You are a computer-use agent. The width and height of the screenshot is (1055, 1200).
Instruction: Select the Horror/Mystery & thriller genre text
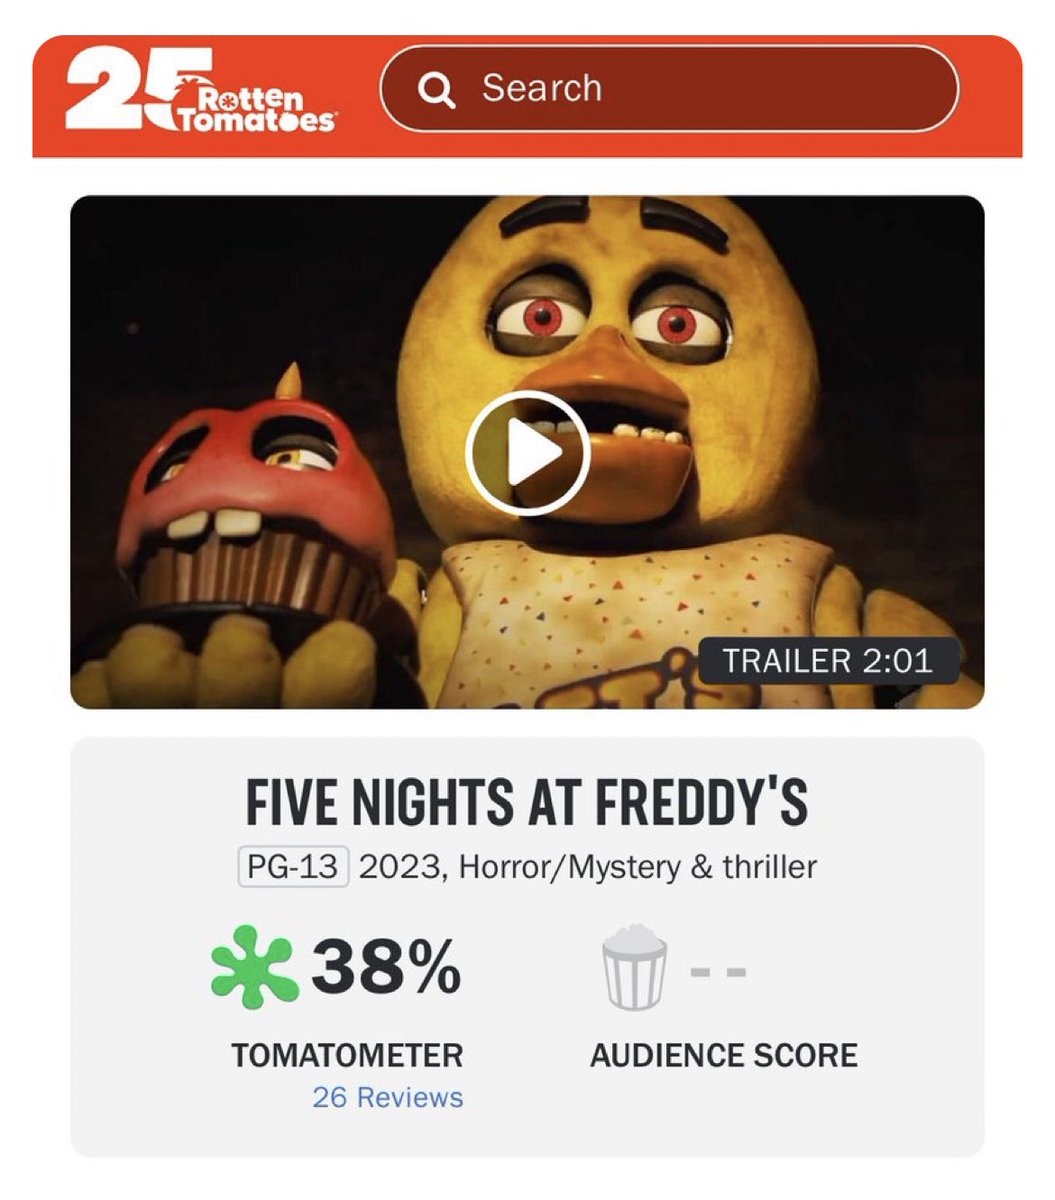tap(638, 867)
